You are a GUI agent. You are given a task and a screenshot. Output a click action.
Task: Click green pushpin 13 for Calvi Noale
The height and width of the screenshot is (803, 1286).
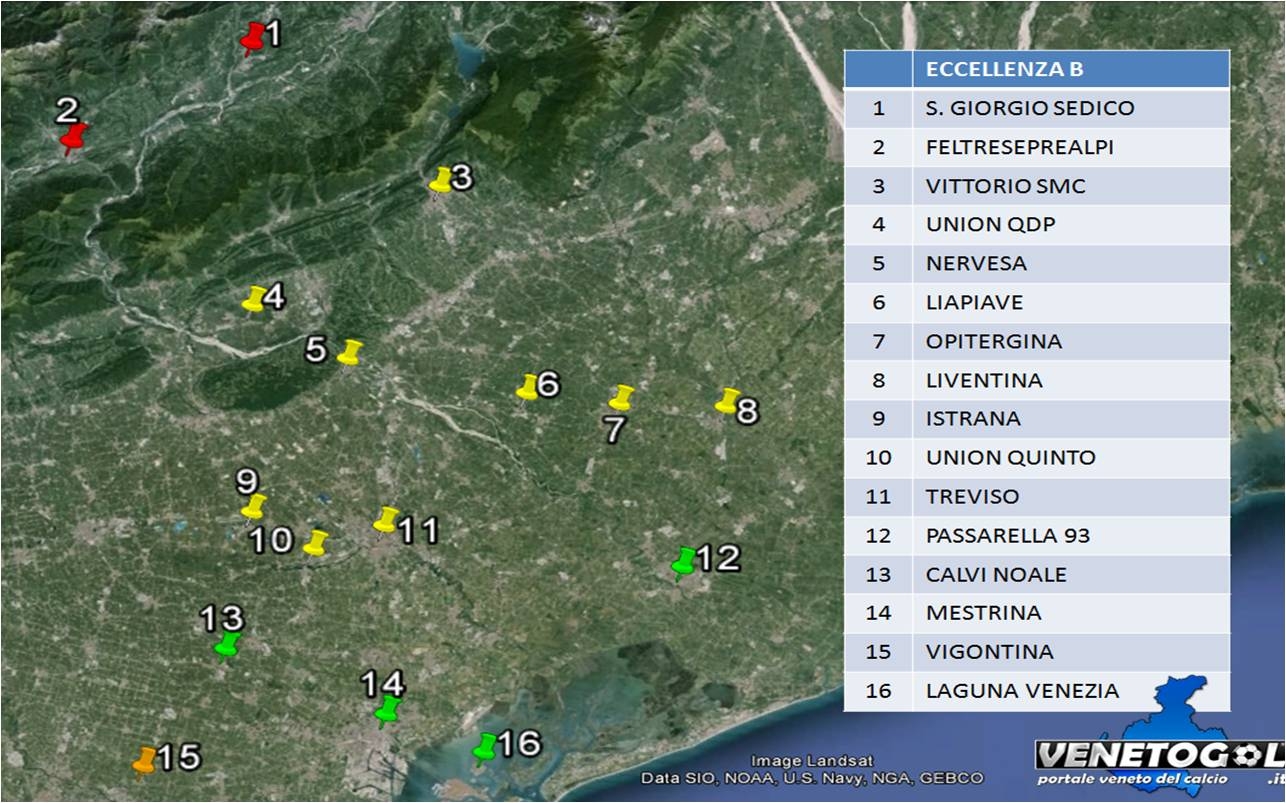tap(228, 645)
